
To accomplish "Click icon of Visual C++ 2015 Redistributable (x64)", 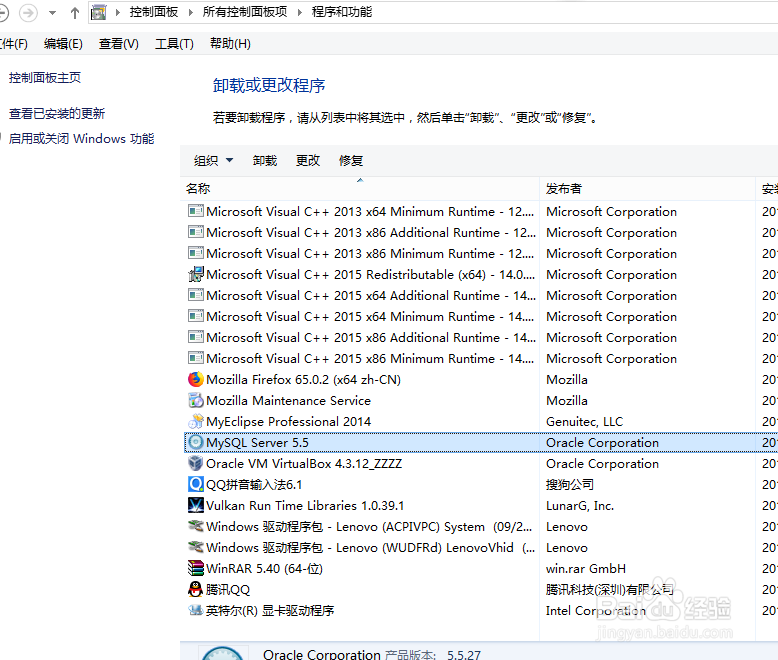I will (195, 274).
